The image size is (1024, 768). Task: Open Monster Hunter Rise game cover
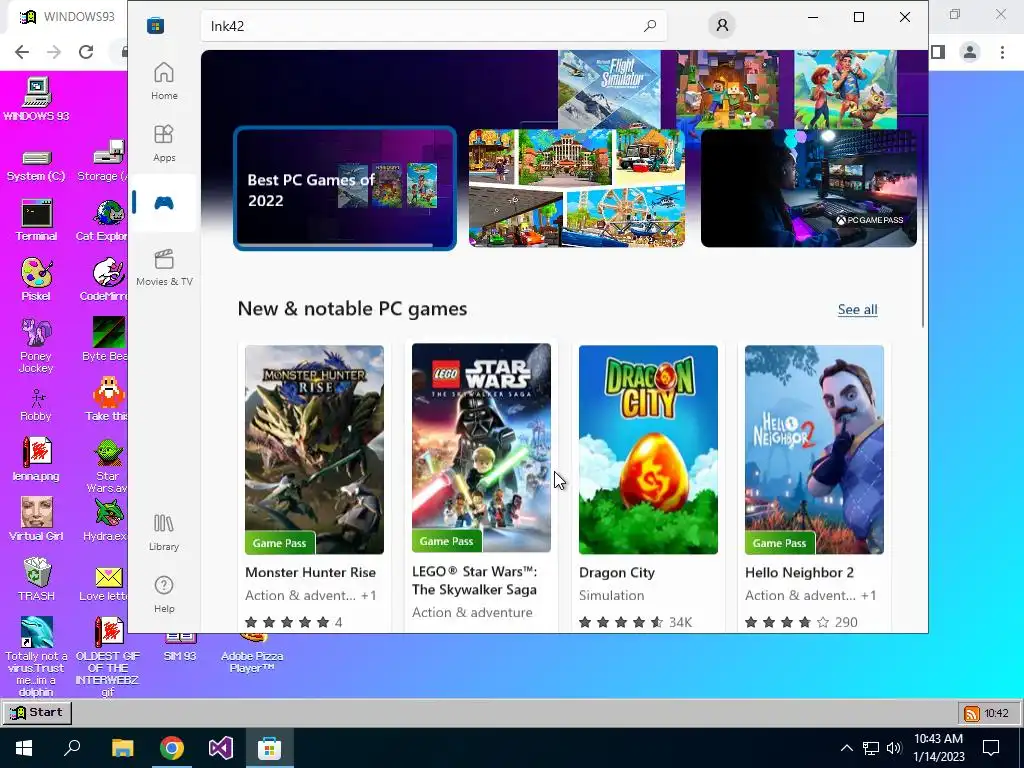pyautogui.click(x=314, y=449)
